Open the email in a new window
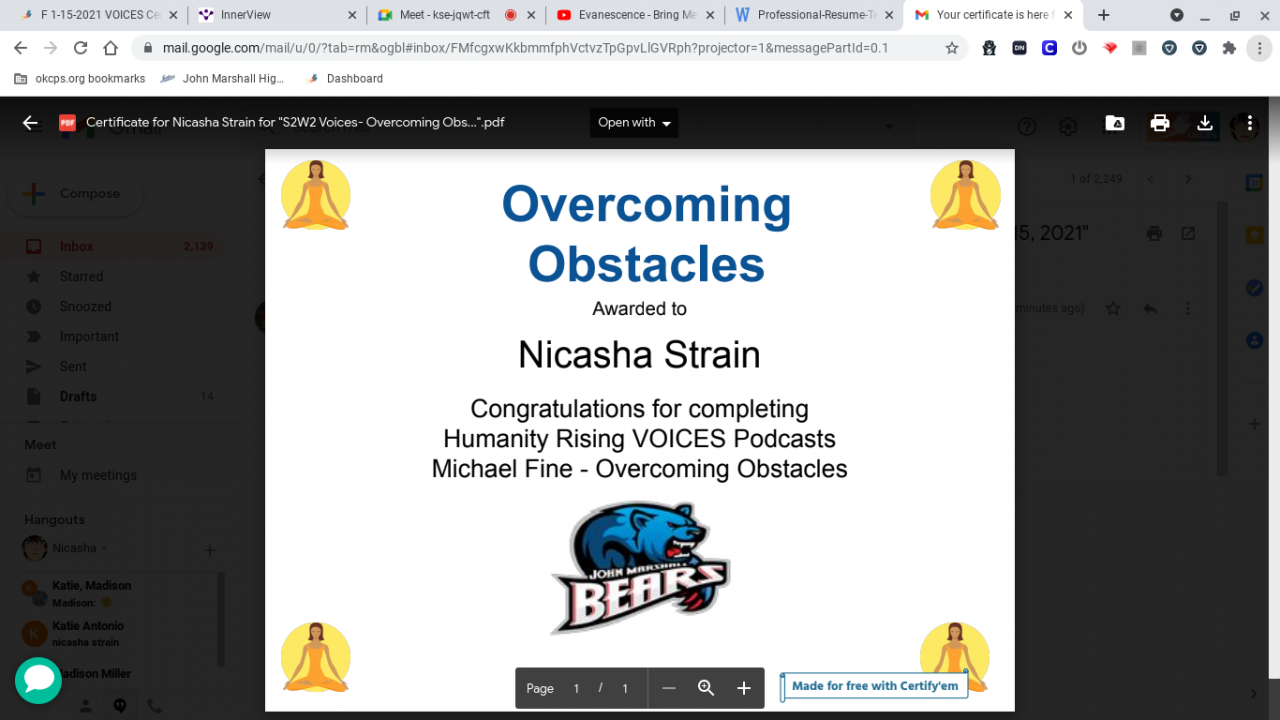 click(1188, 233)
